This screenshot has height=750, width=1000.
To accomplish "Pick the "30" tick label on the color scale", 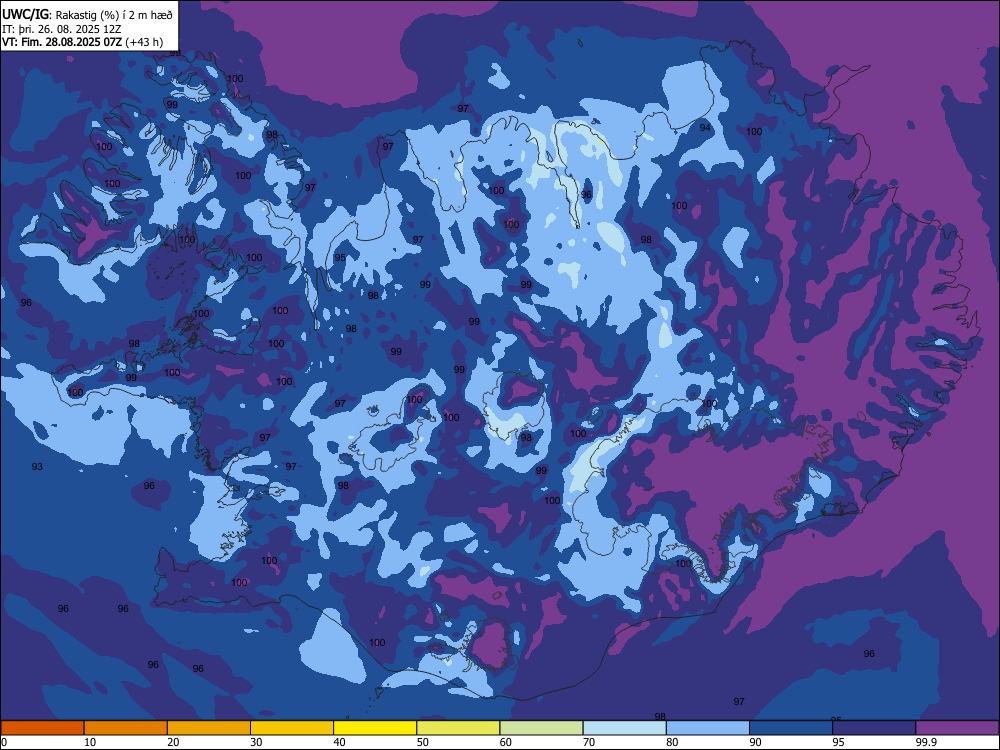I will click(256, 742).
